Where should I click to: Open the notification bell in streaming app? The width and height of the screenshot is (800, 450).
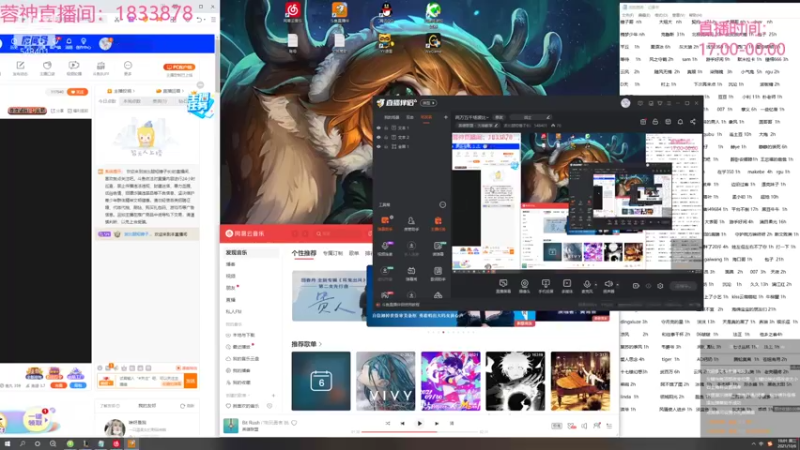click(x=680, y=122)
